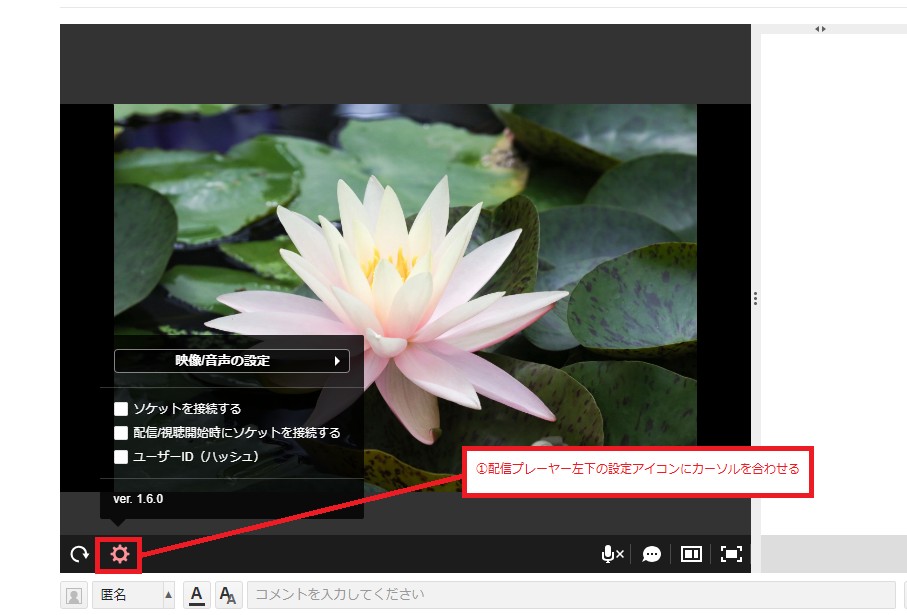Screen dimensions: 907x615
Task: Open the underlined A text color icon
Action: [x=197, y=595]
